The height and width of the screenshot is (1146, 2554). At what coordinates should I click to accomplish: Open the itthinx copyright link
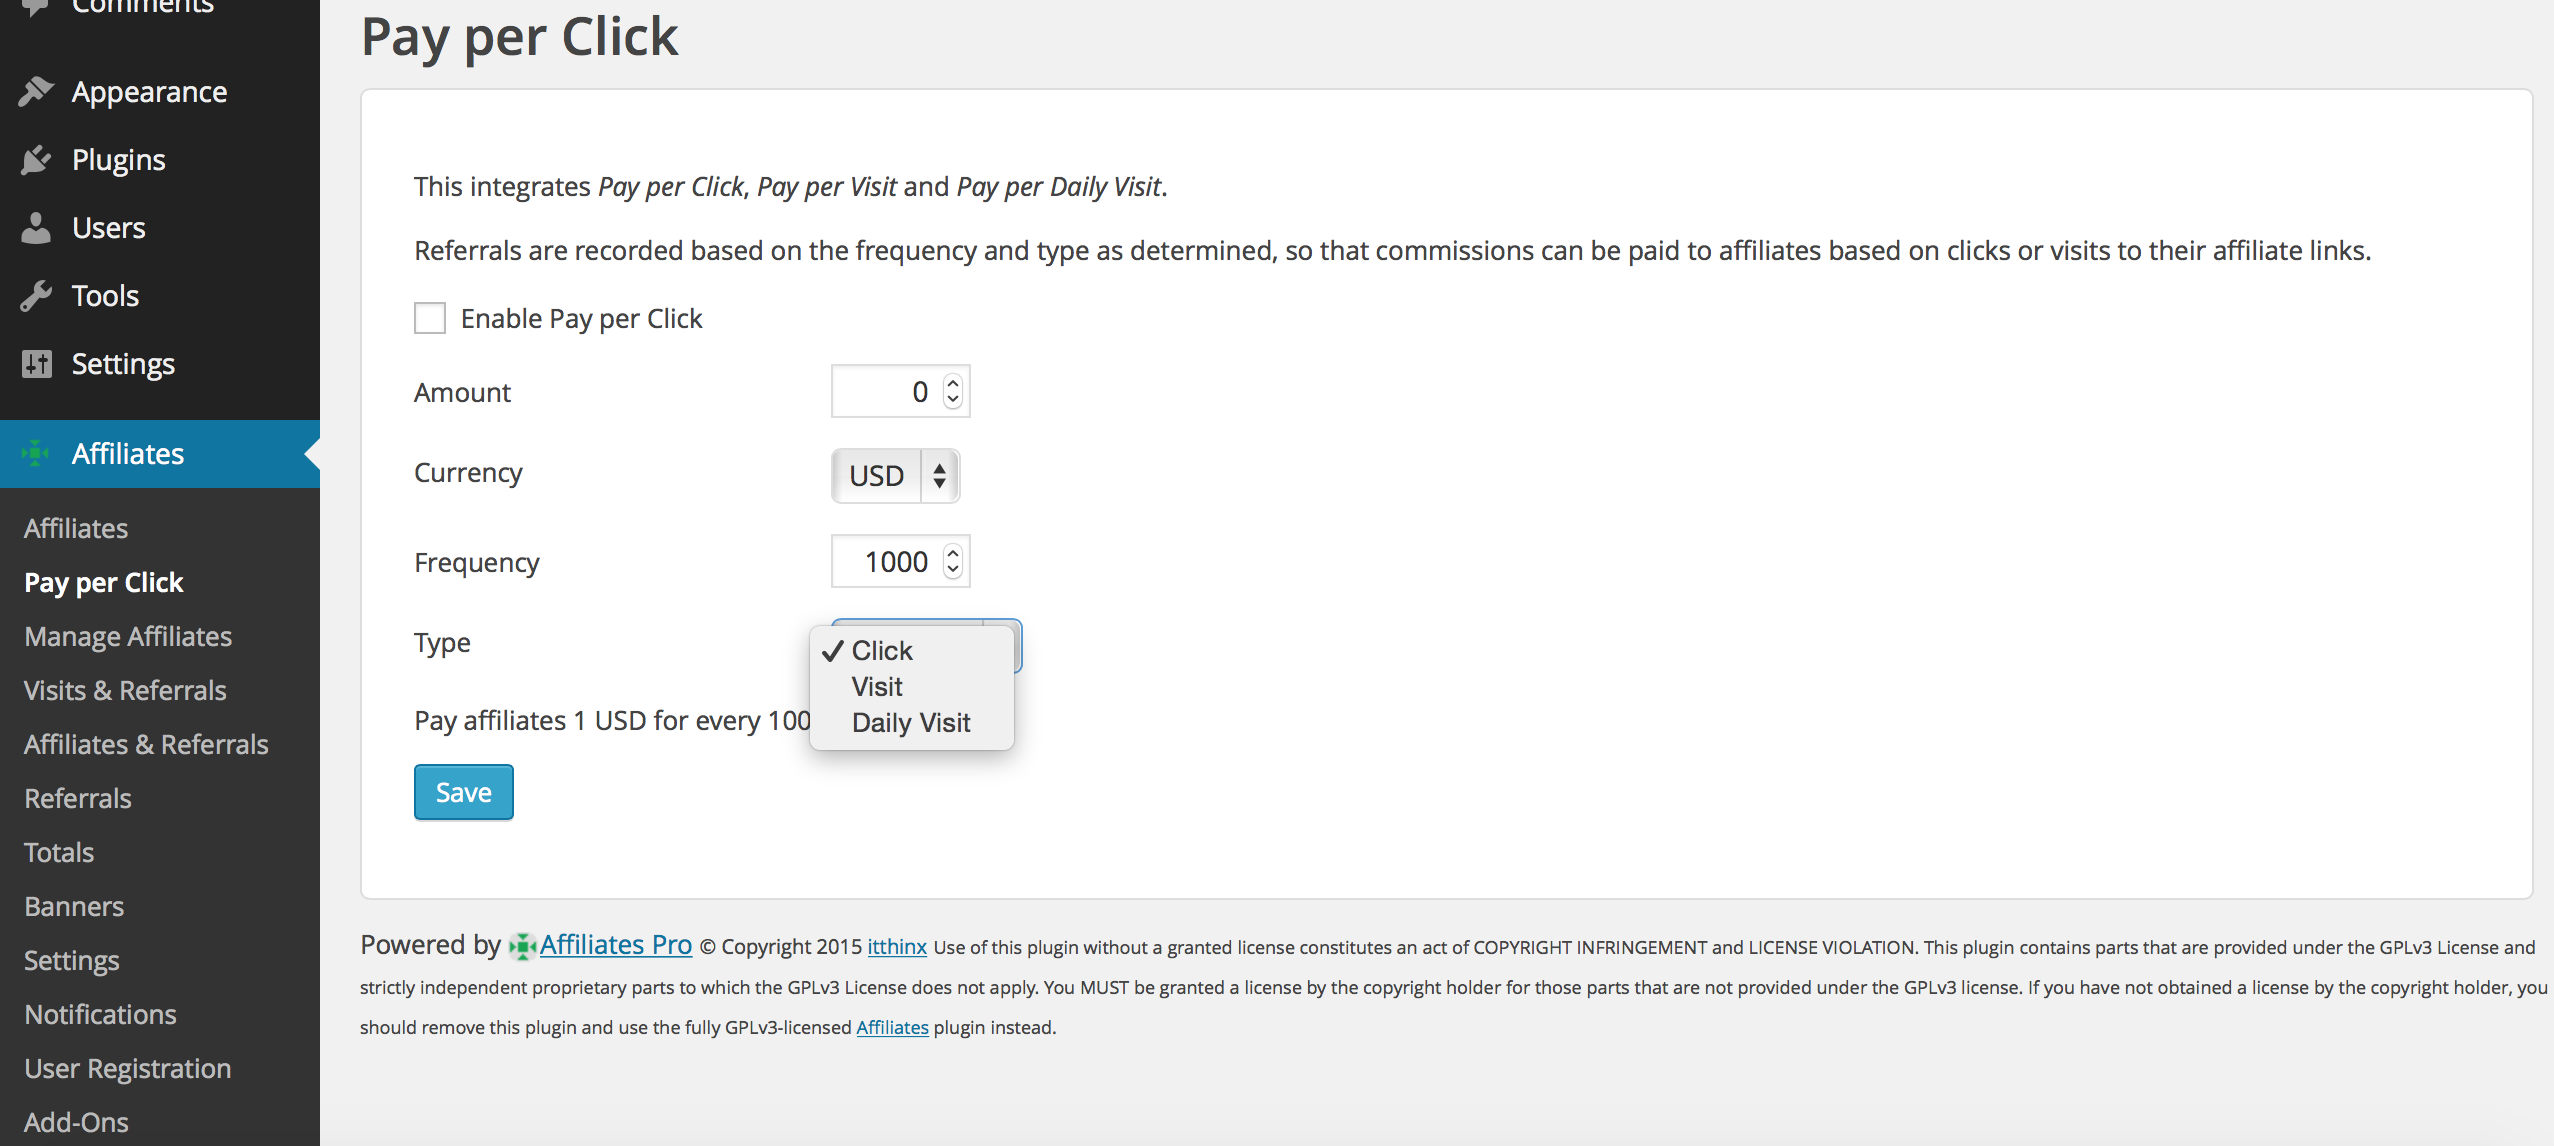click(x=897, y=947)
